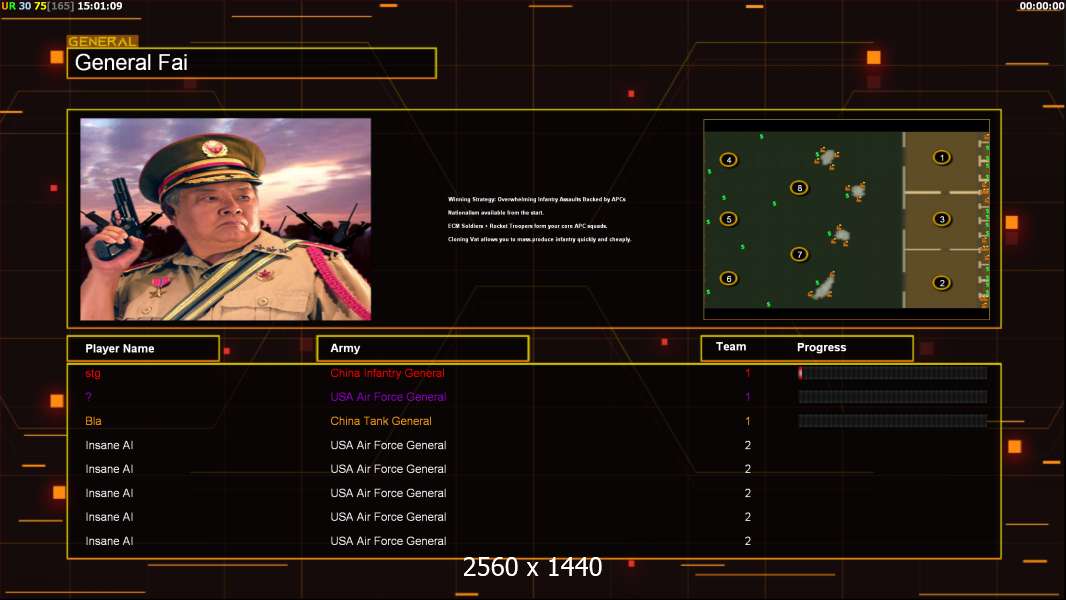Click start position marker 7 on the map
The width and height of the screenshot is (1066, 600).
click(x=798, y=254)
